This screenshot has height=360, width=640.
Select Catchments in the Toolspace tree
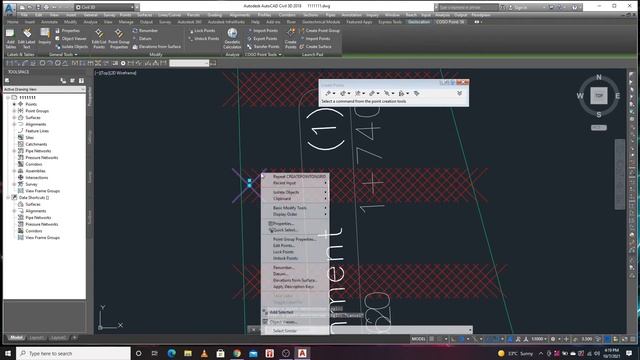pyautogui.click(x=36, y=144)
